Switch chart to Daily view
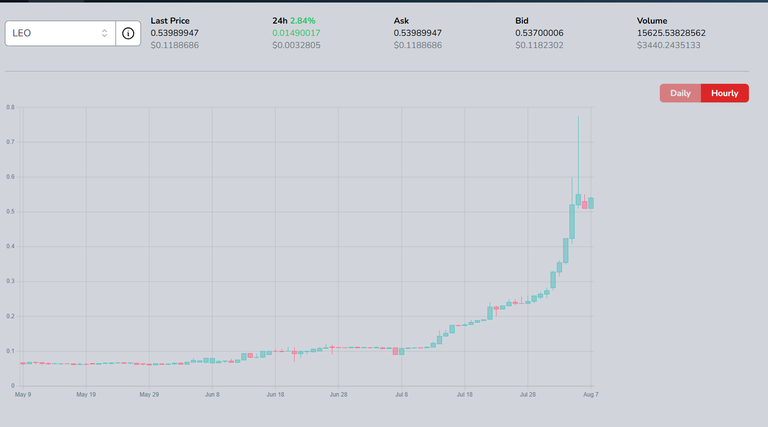The width and height of the screenshot is (768, 427). (680, 93)
